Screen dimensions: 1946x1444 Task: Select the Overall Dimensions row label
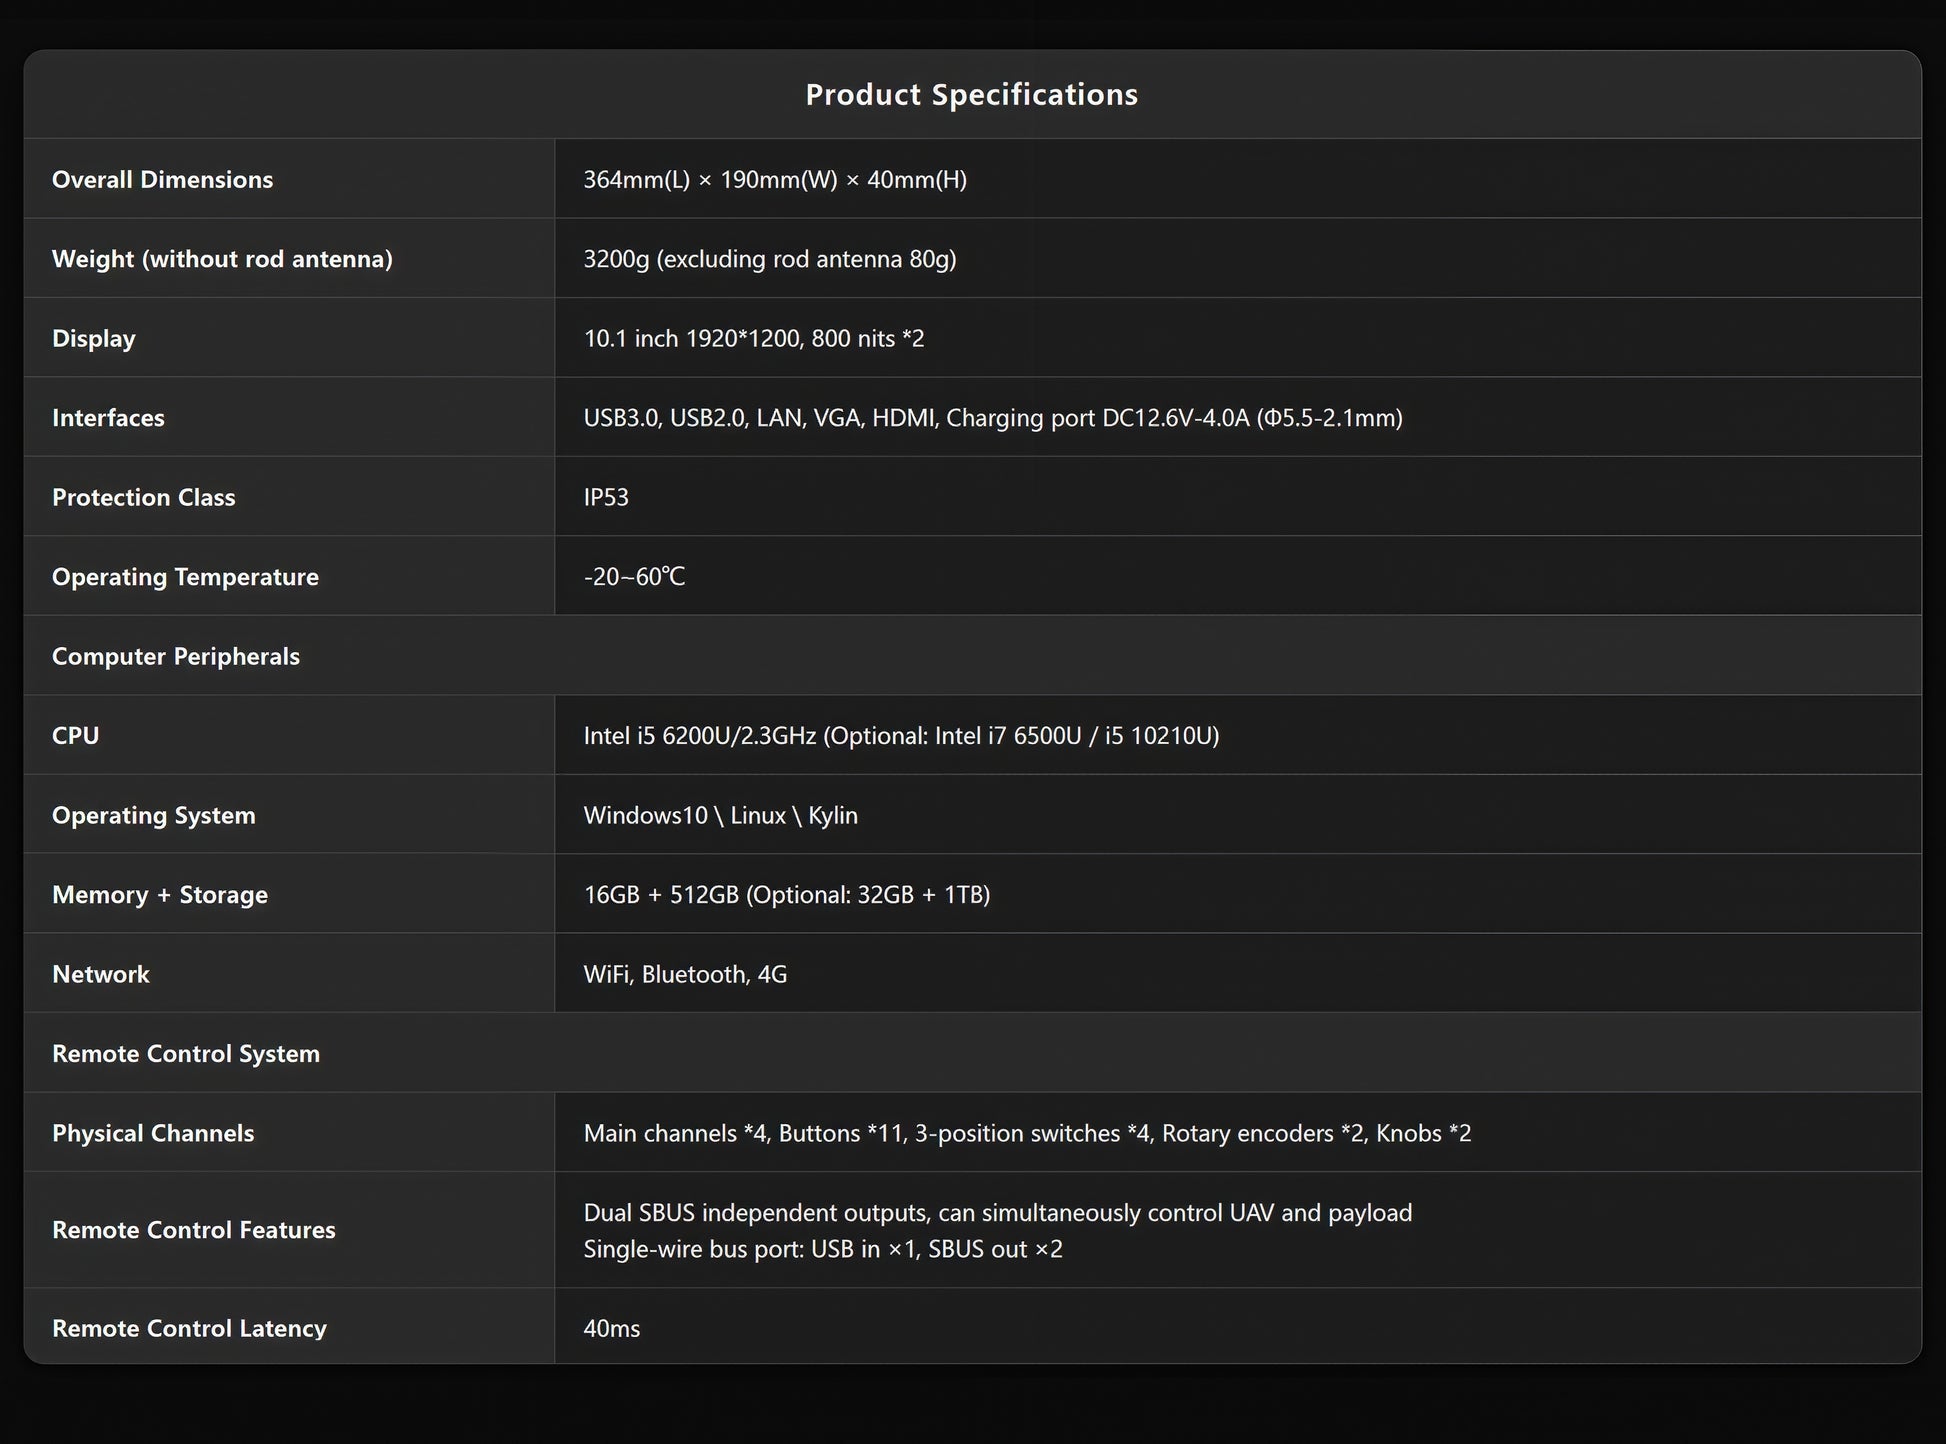tap(162, 180)
